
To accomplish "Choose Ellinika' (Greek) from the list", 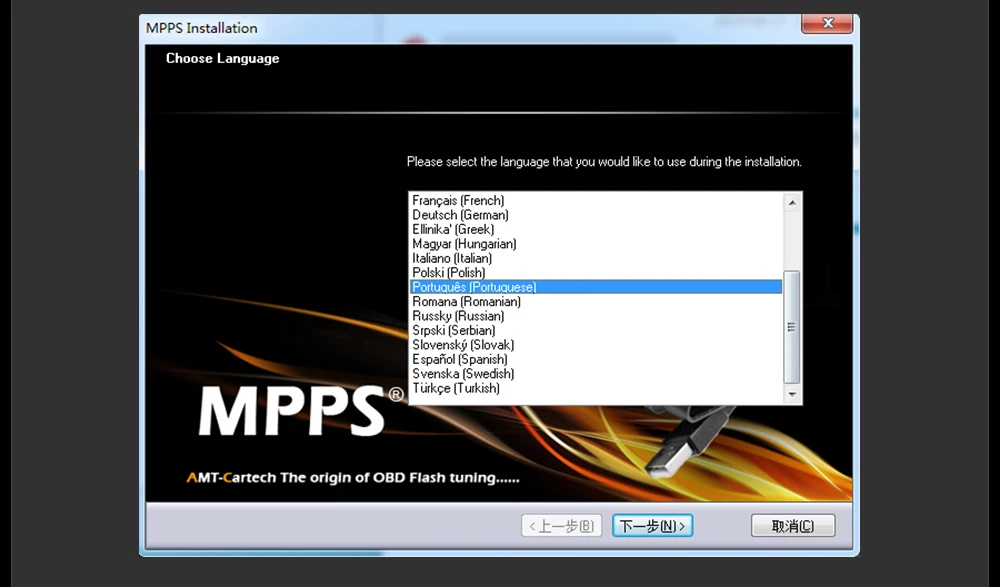I will coord(596,229).
